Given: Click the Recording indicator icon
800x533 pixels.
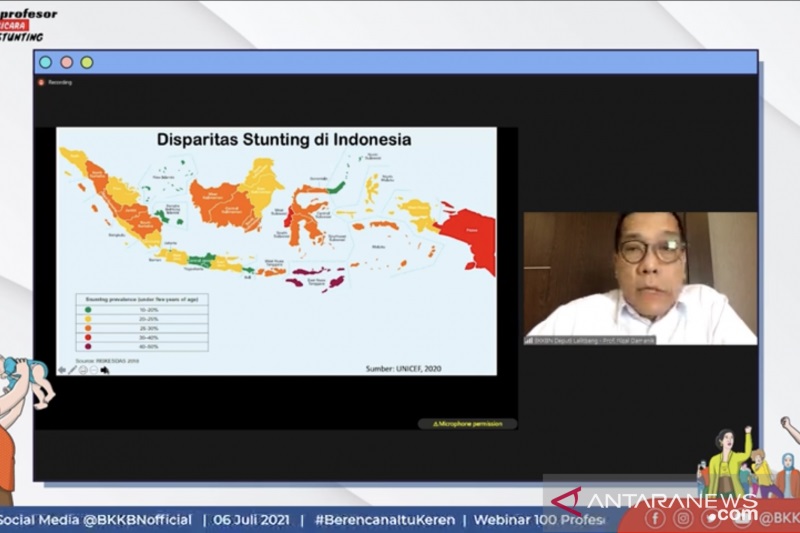Looking at the screenshot, I should [x=42, y=82].
